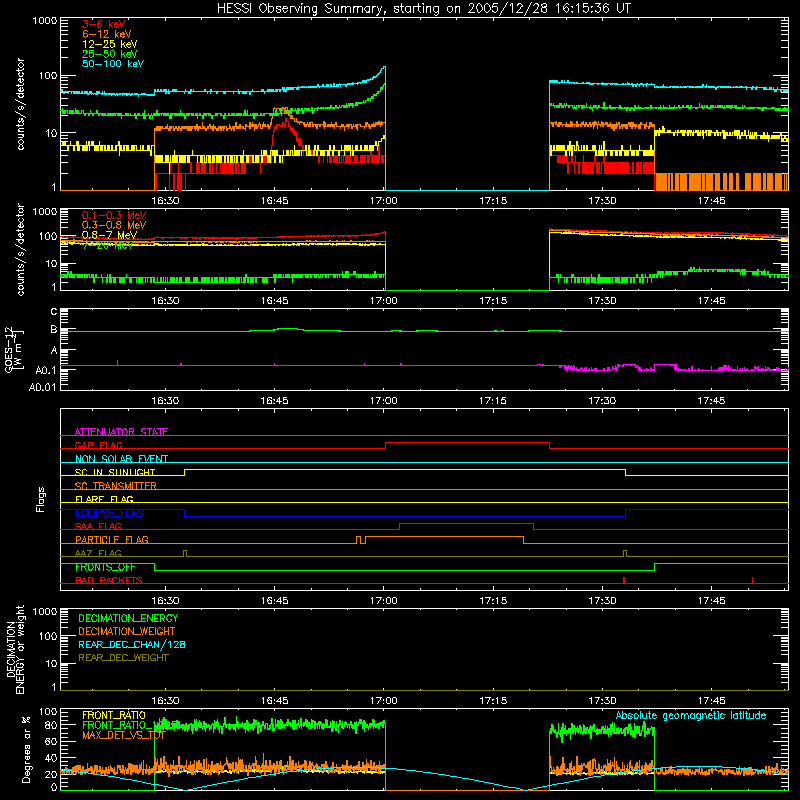Select the ECLIPSE_FLAG label
800x800 pixels.
tap(109, 513)
